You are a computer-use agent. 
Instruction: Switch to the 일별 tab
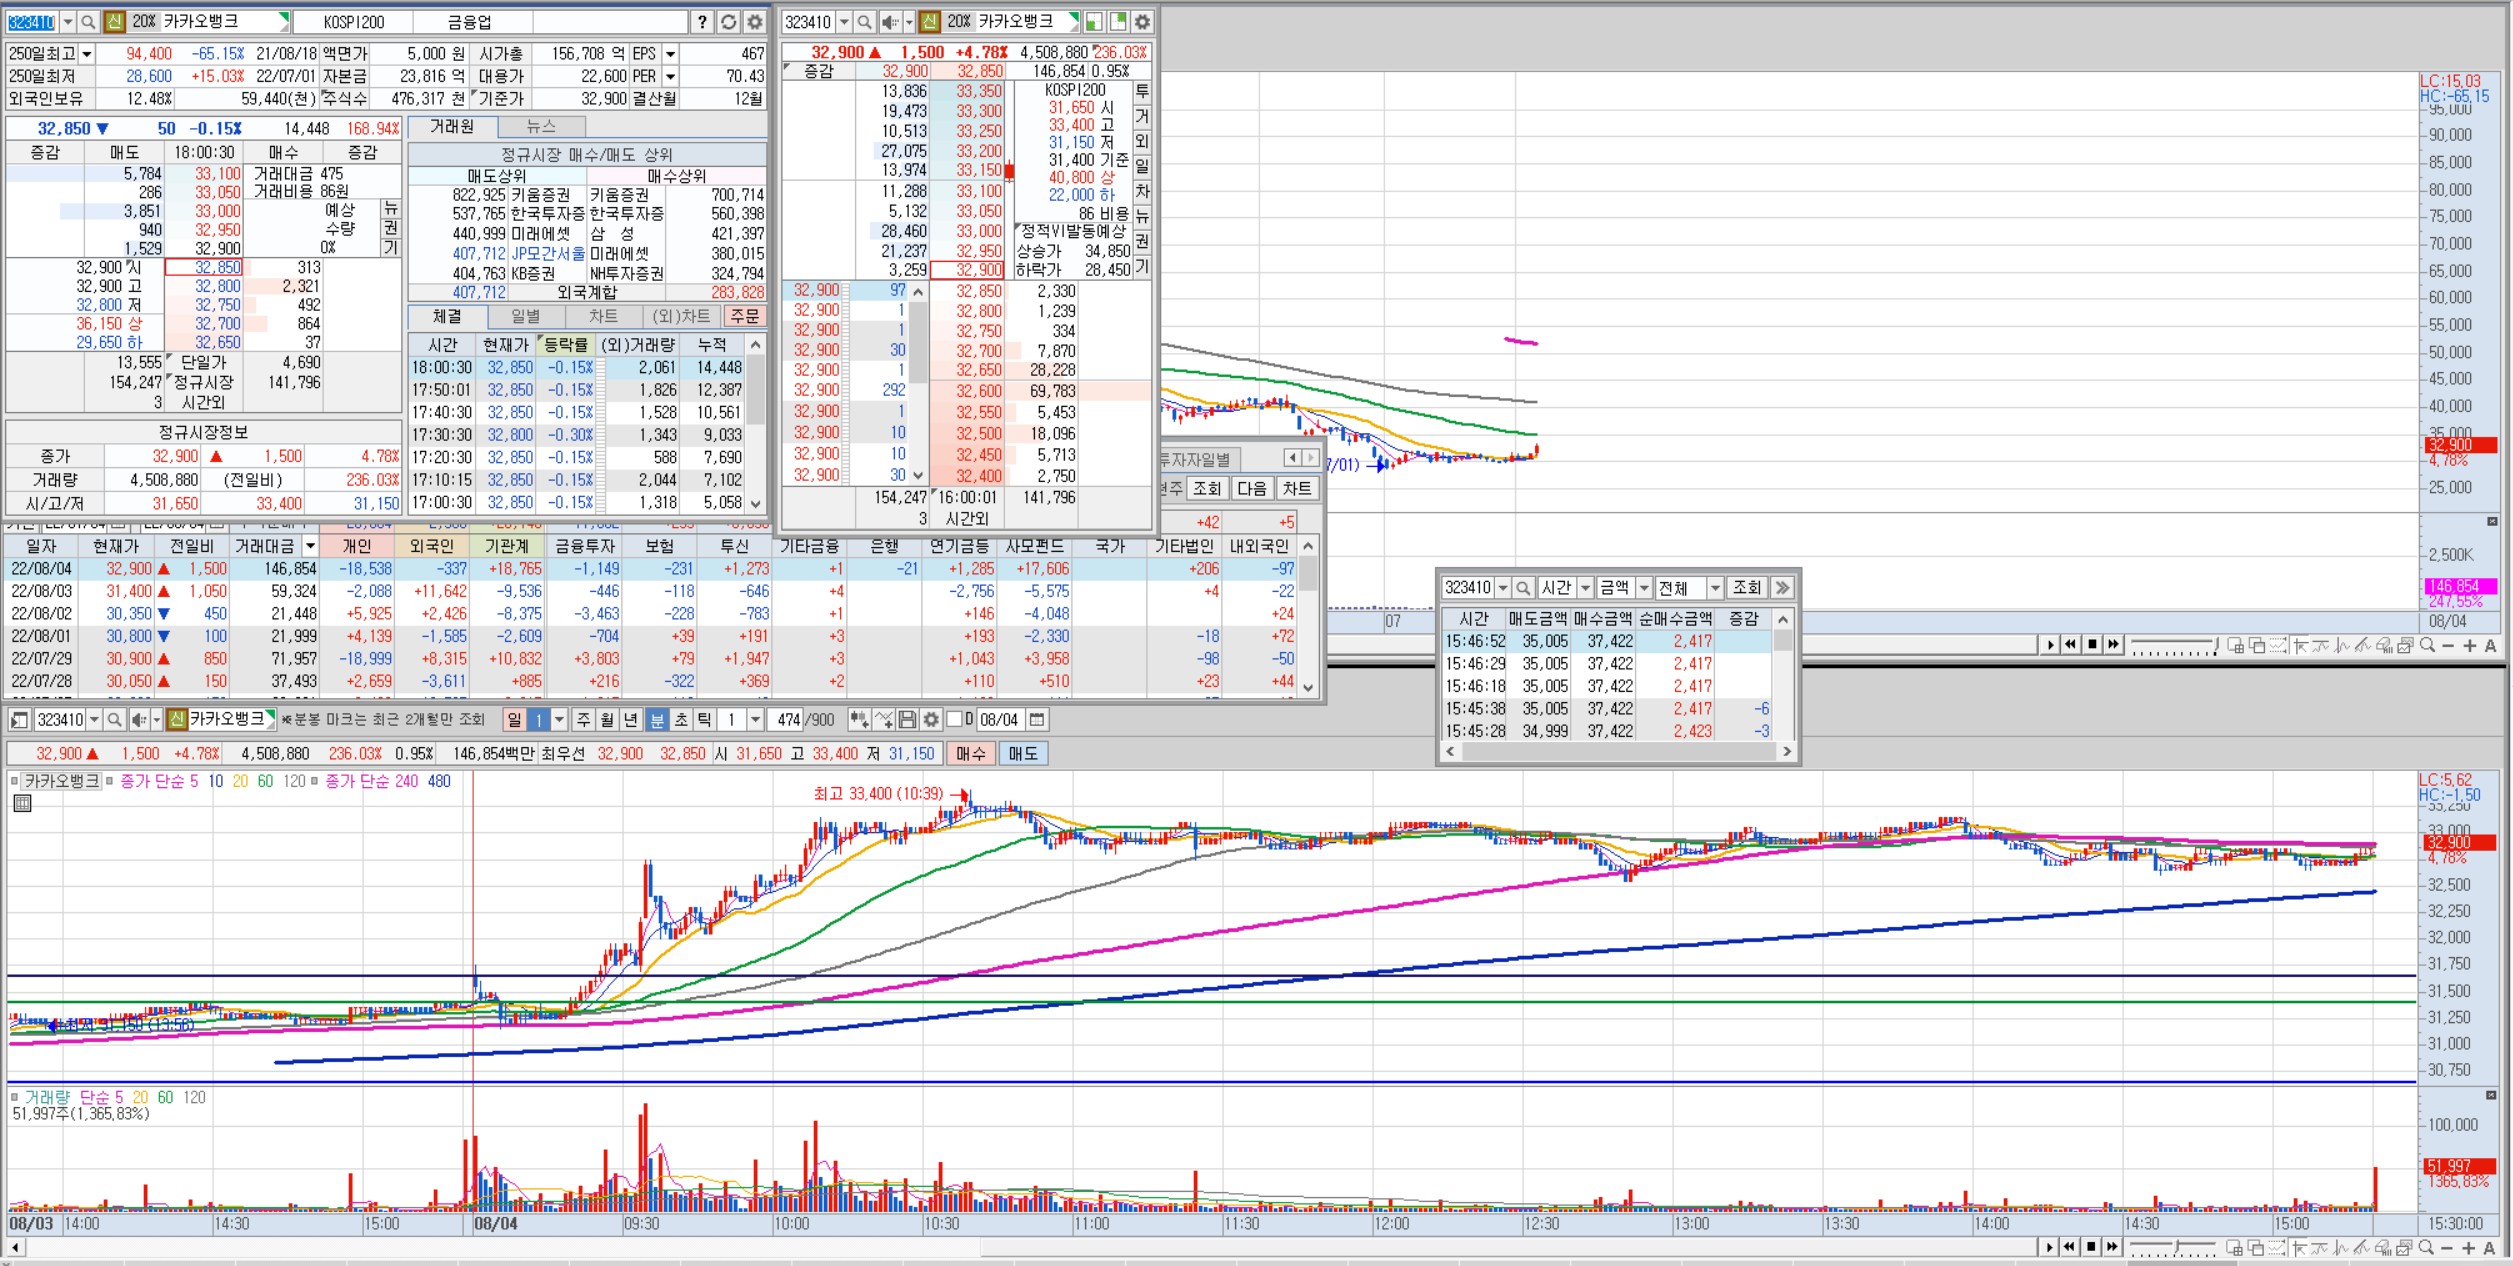click(525, 316)
